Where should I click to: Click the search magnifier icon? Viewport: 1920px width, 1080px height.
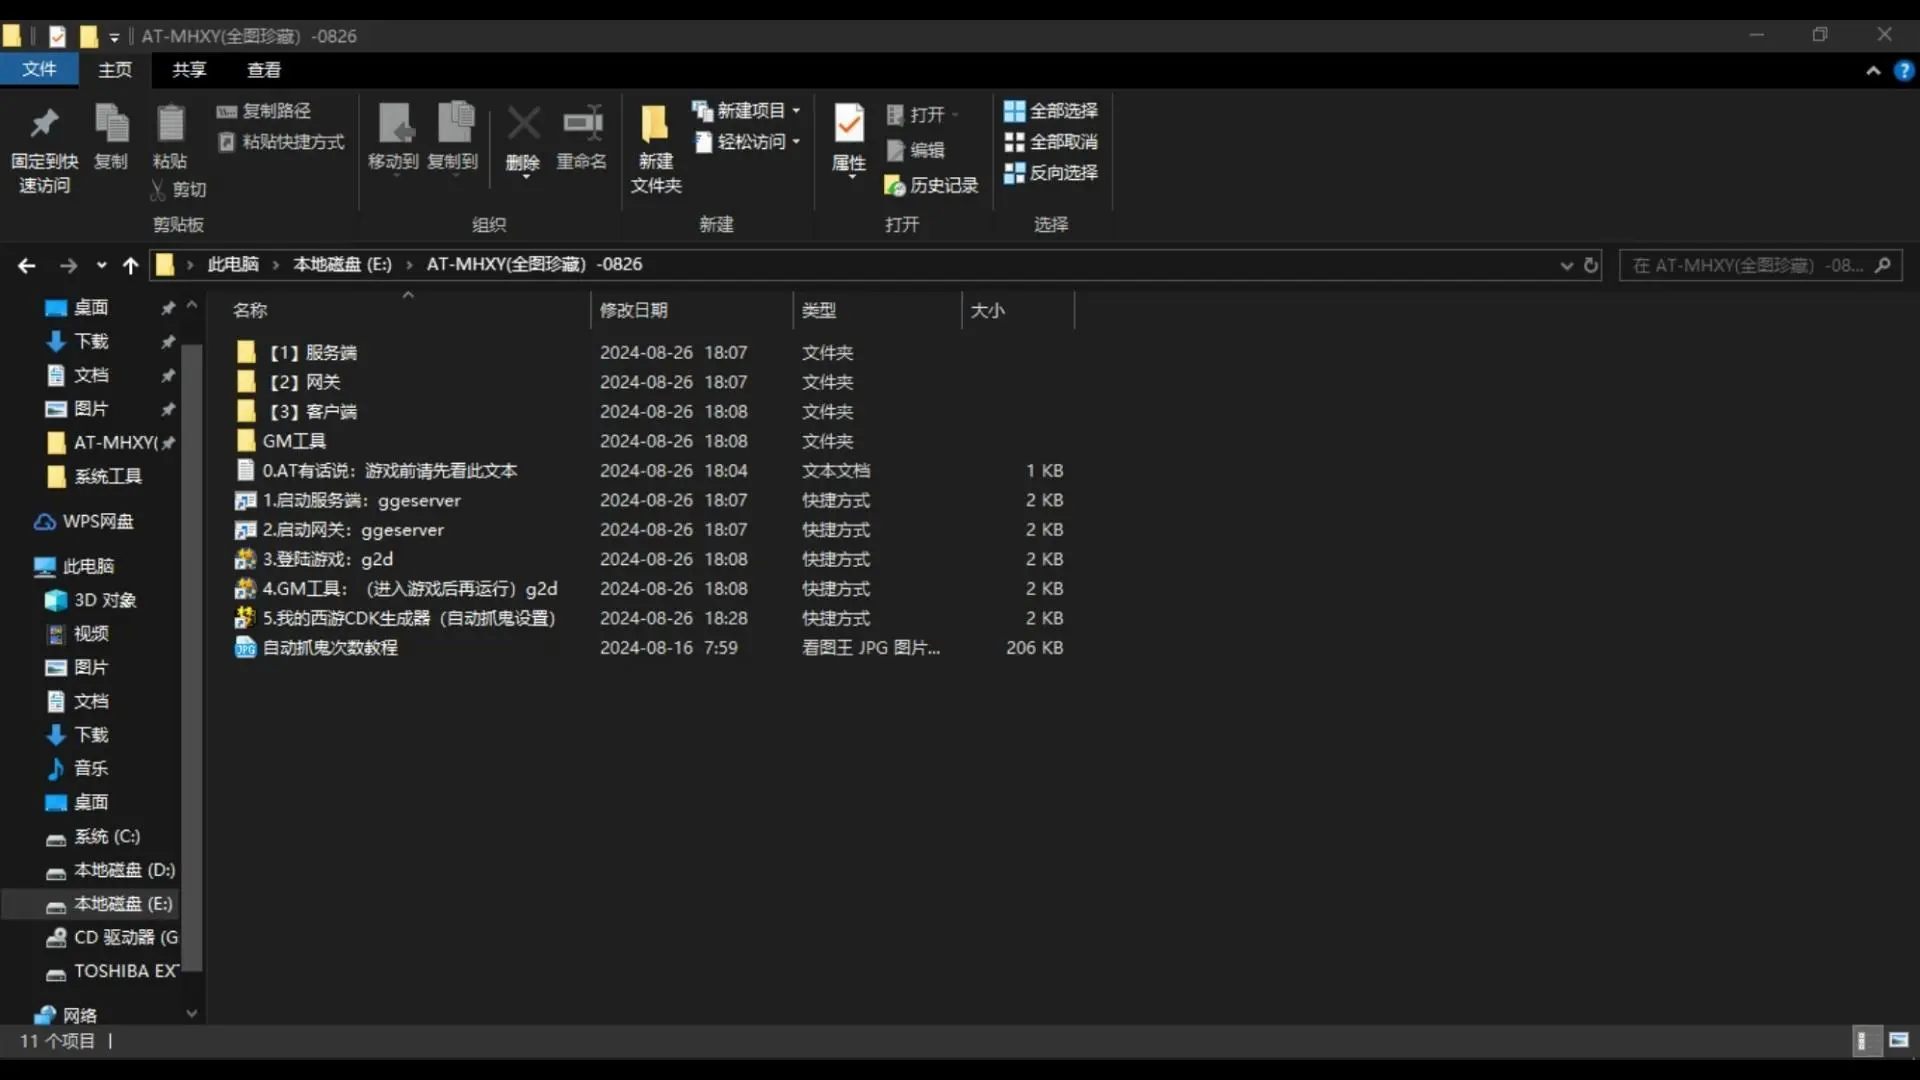point(1882,265)
